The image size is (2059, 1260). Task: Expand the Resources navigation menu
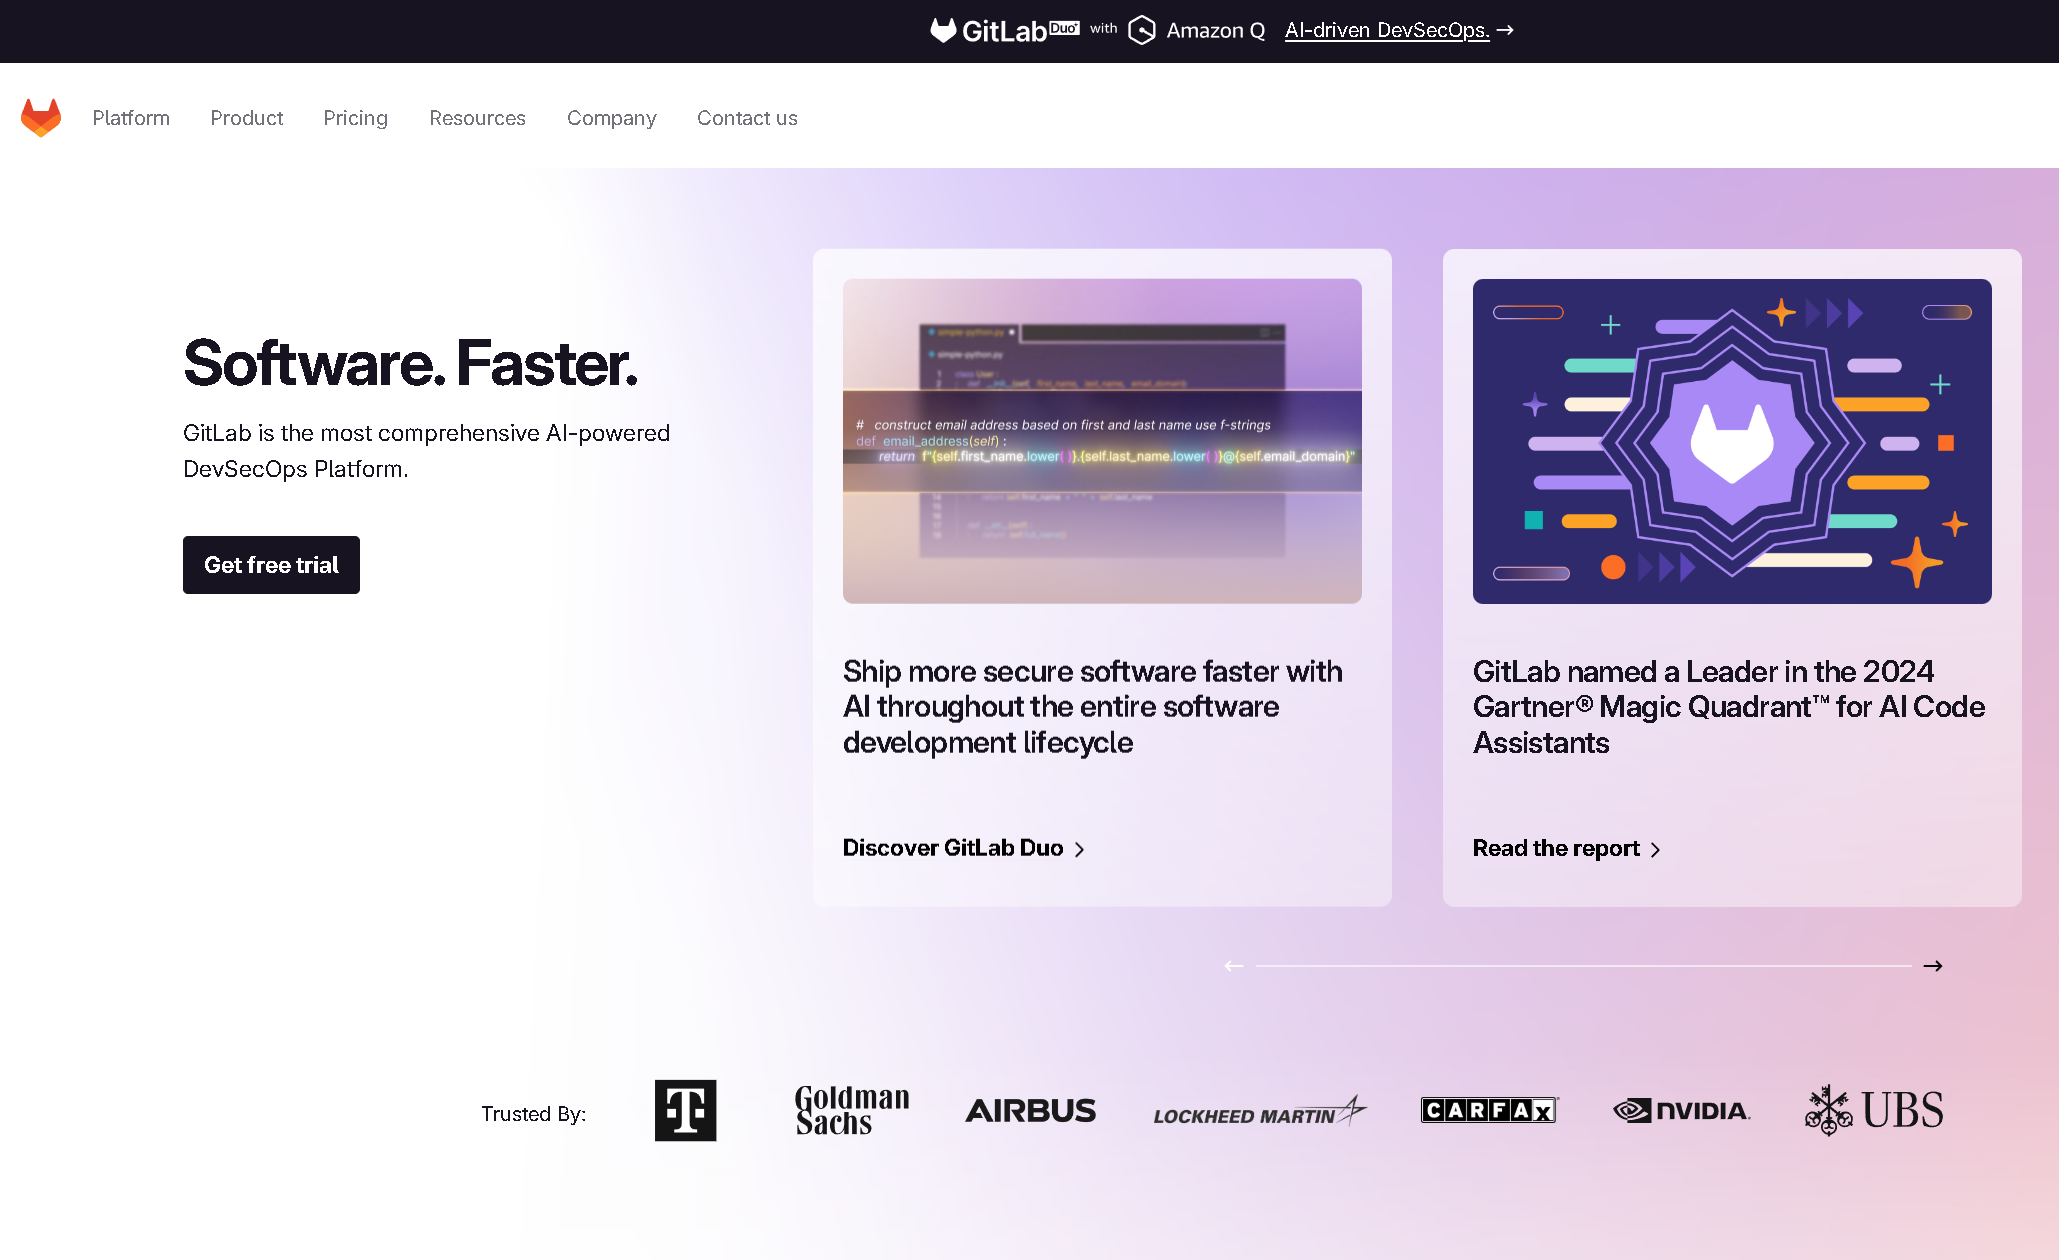(x=477, y=118)
